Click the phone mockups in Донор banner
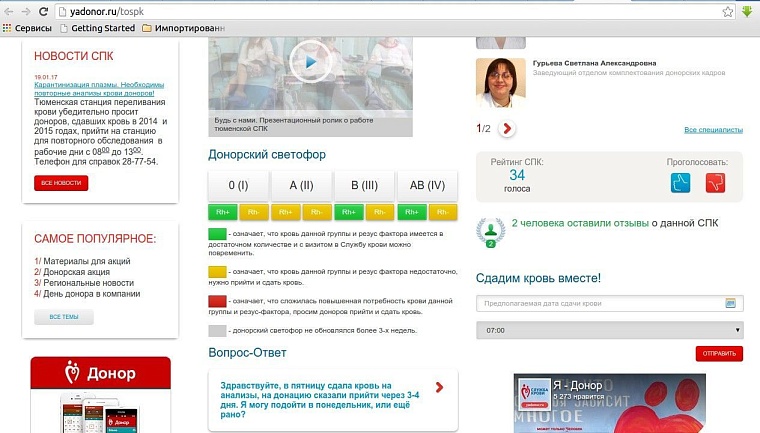This screenshot has height=433, width=760. 100,413
